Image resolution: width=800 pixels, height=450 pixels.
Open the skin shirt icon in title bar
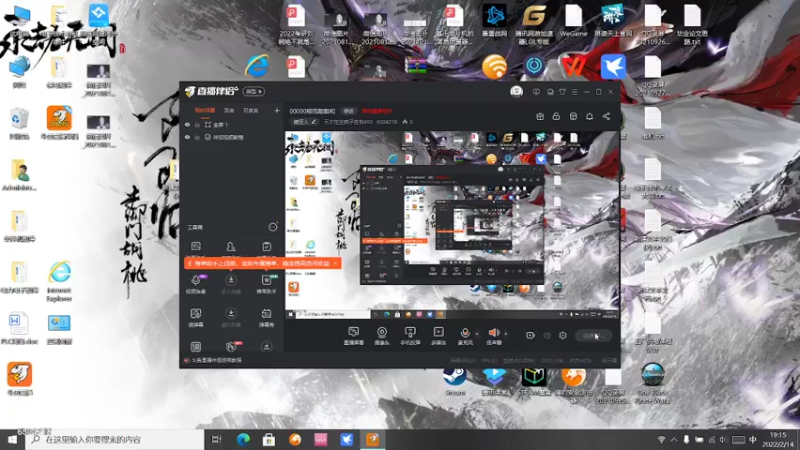562,92
